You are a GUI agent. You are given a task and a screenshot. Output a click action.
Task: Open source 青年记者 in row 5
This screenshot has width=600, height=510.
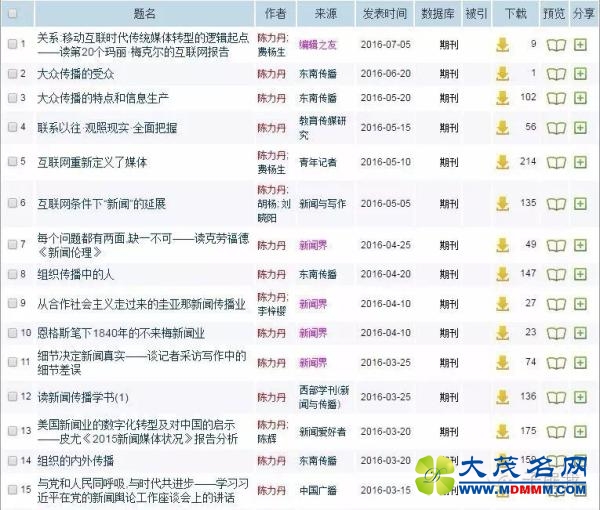[318, 162]
